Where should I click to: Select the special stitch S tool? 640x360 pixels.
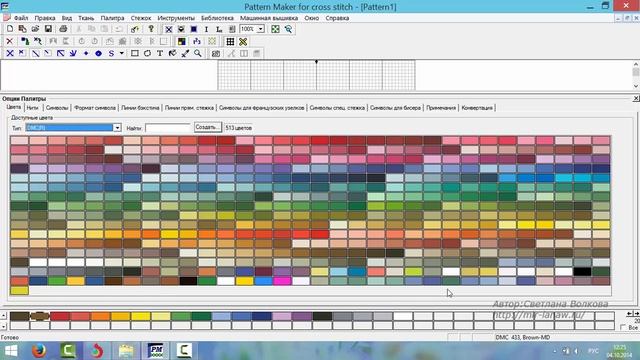111,53
